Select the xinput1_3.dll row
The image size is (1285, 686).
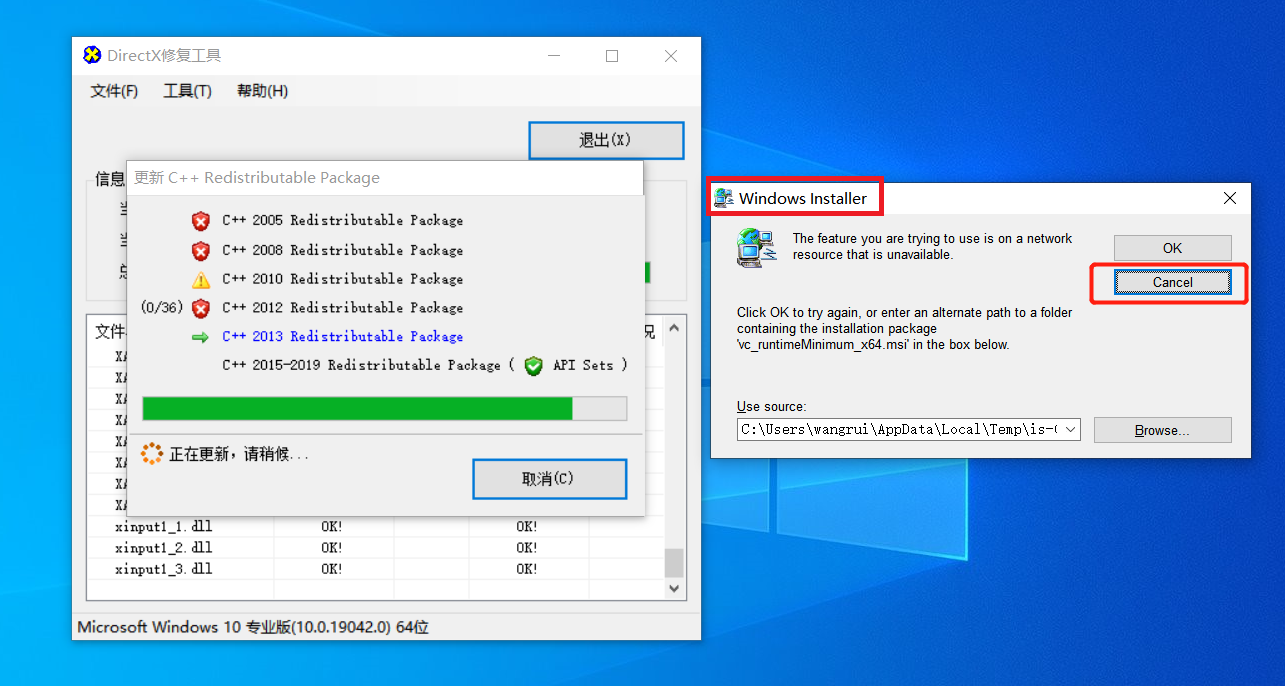click(375, 569)
